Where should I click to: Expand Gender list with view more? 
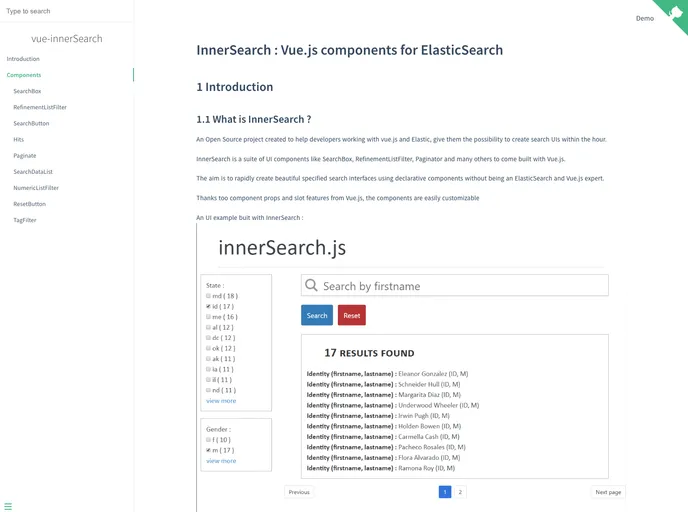[x=221, y=461]
